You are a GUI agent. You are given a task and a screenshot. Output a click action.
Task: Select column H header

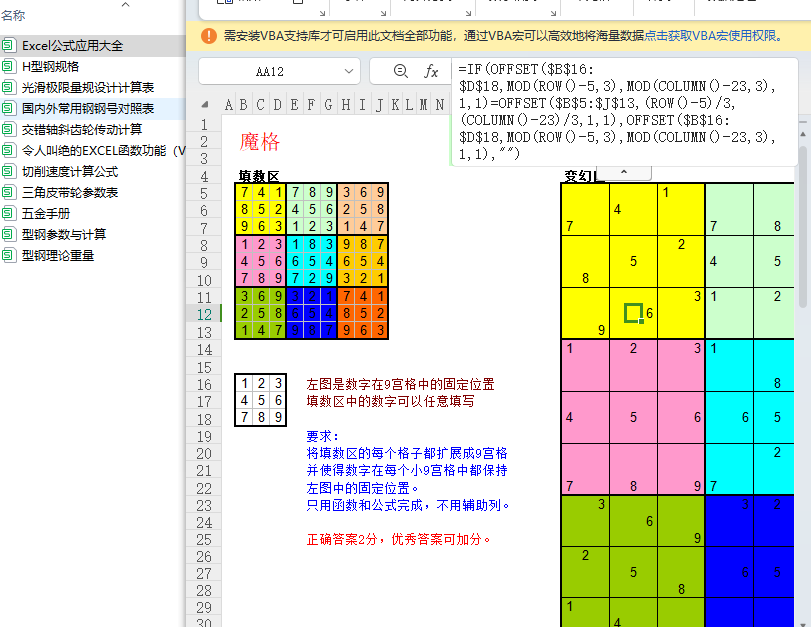pos(346,105)
